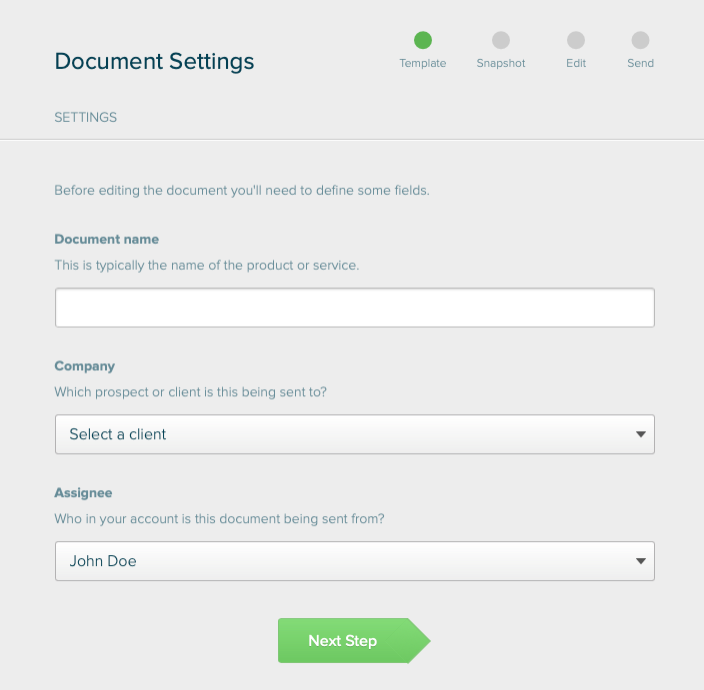Click the grey Snapshot step circle
Viewport: 704px width, 690px height.
coord(501,40)
